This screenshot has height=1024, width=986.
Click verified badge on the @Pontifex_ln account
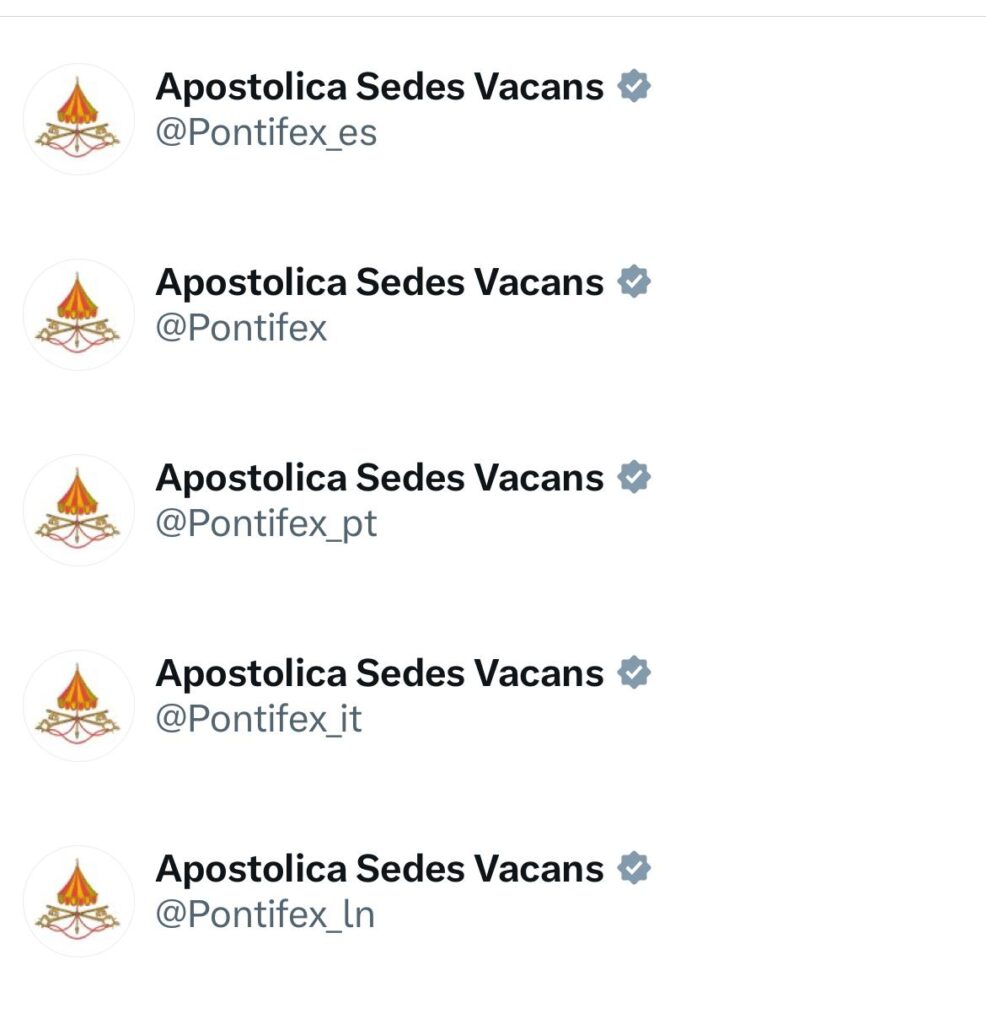click(634, 869)
